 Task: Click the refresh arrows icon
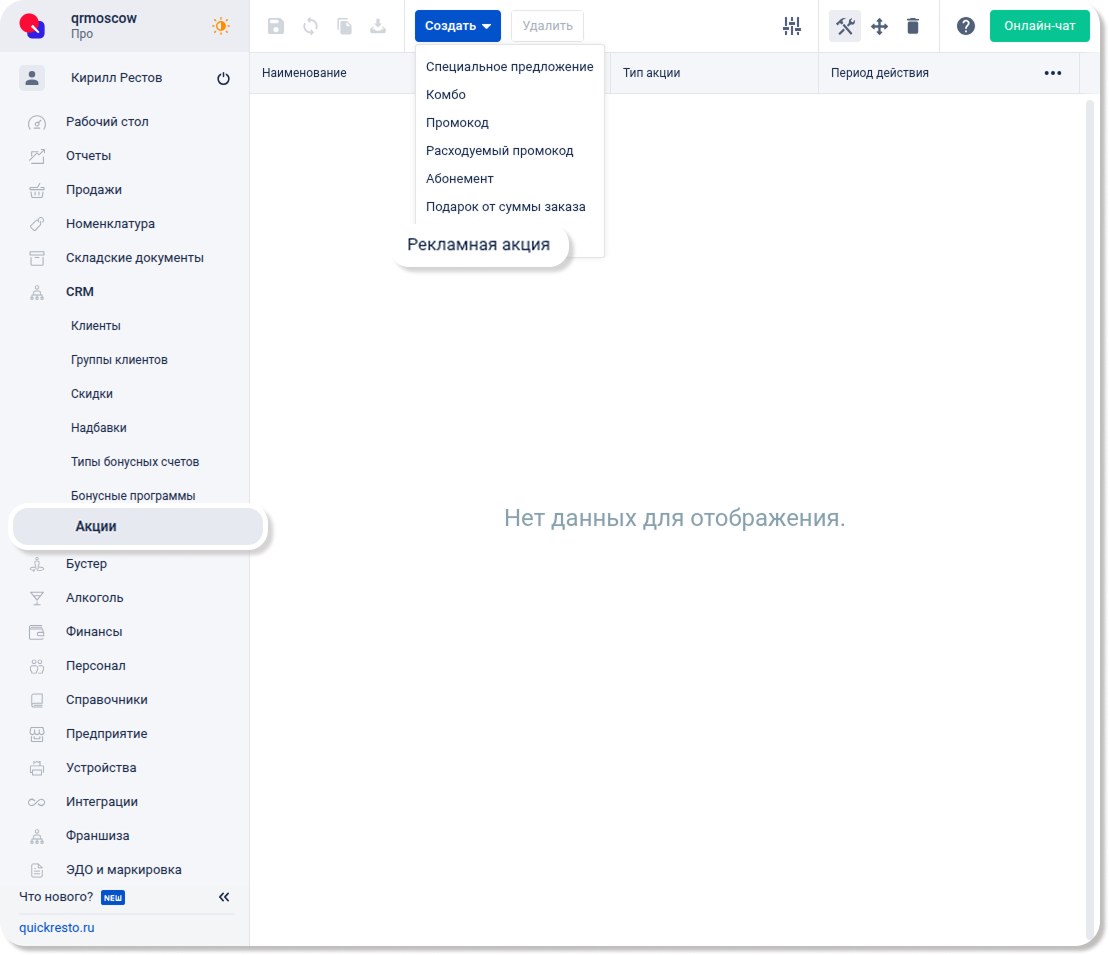310,27
